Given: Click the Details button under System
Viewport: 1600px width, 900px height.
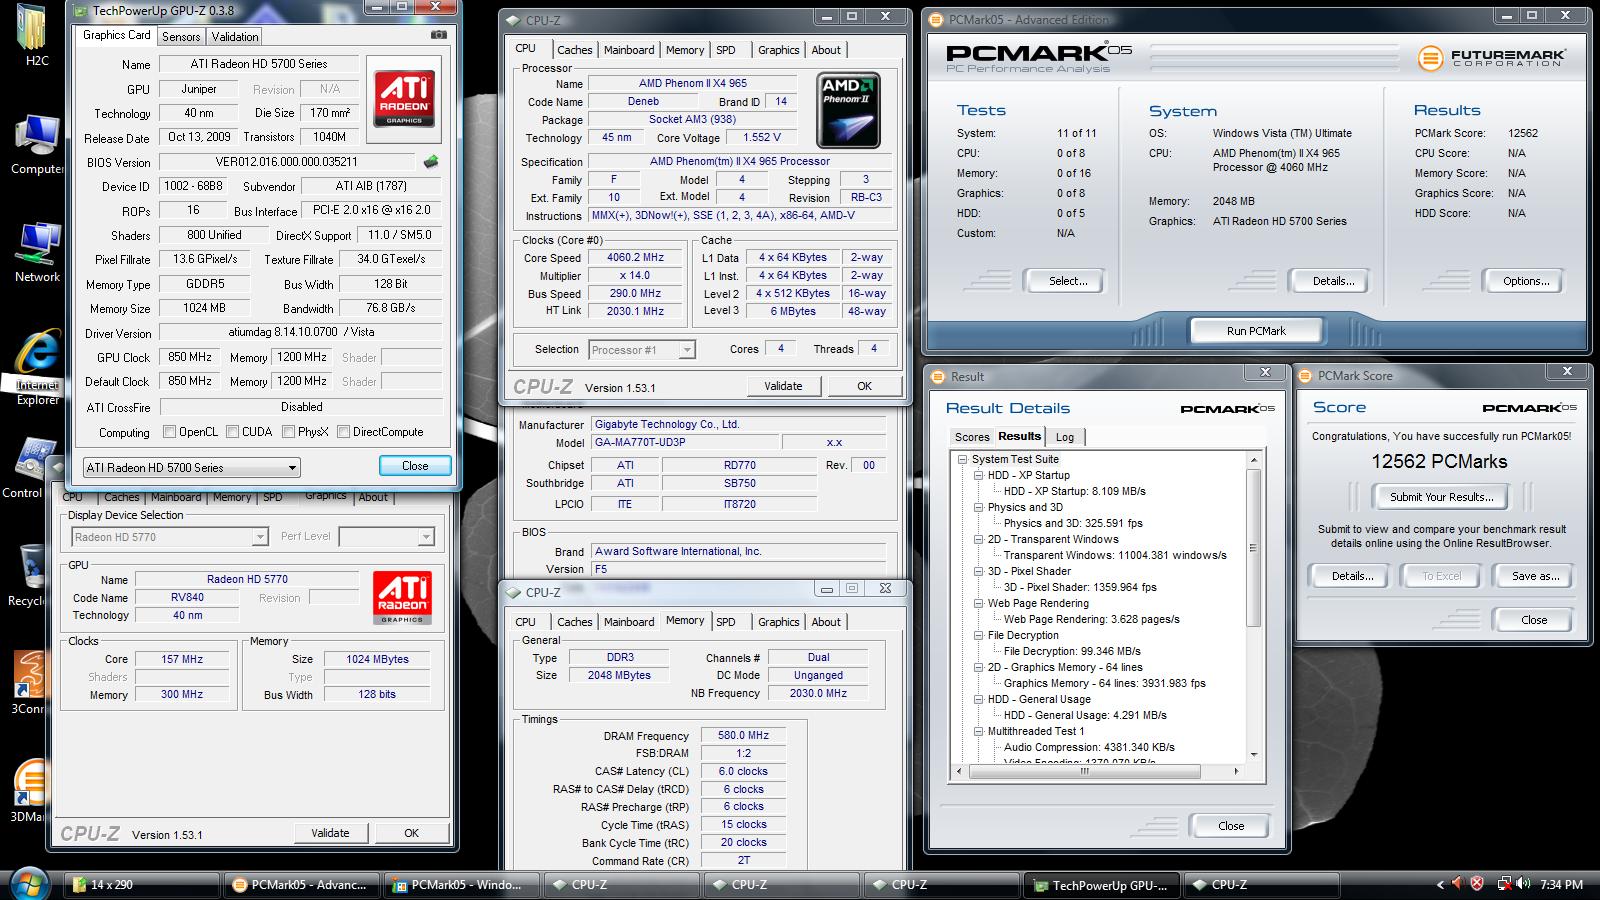Looking at the screenshot, I should pos(1333,281).
